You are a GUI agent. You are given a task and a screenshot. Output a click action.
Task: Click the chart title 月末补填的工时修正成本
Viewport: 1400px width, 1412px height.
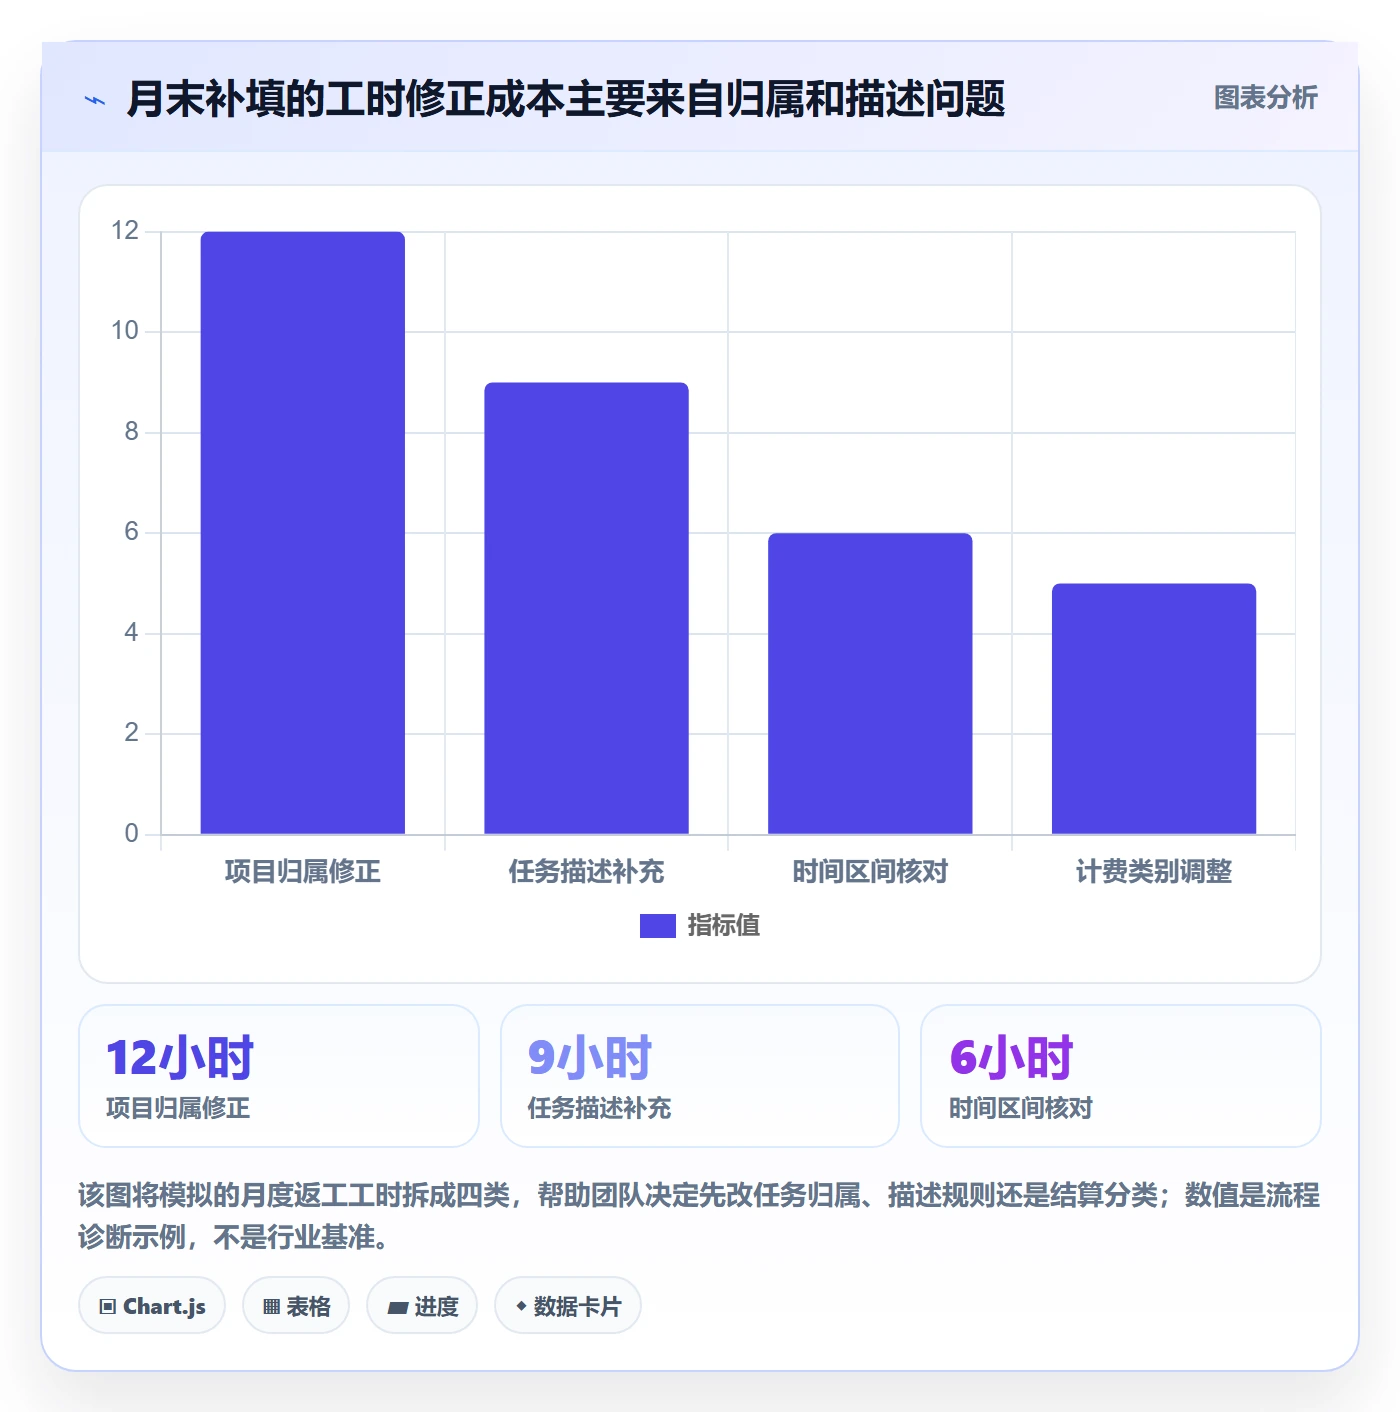tap(566, 99)
